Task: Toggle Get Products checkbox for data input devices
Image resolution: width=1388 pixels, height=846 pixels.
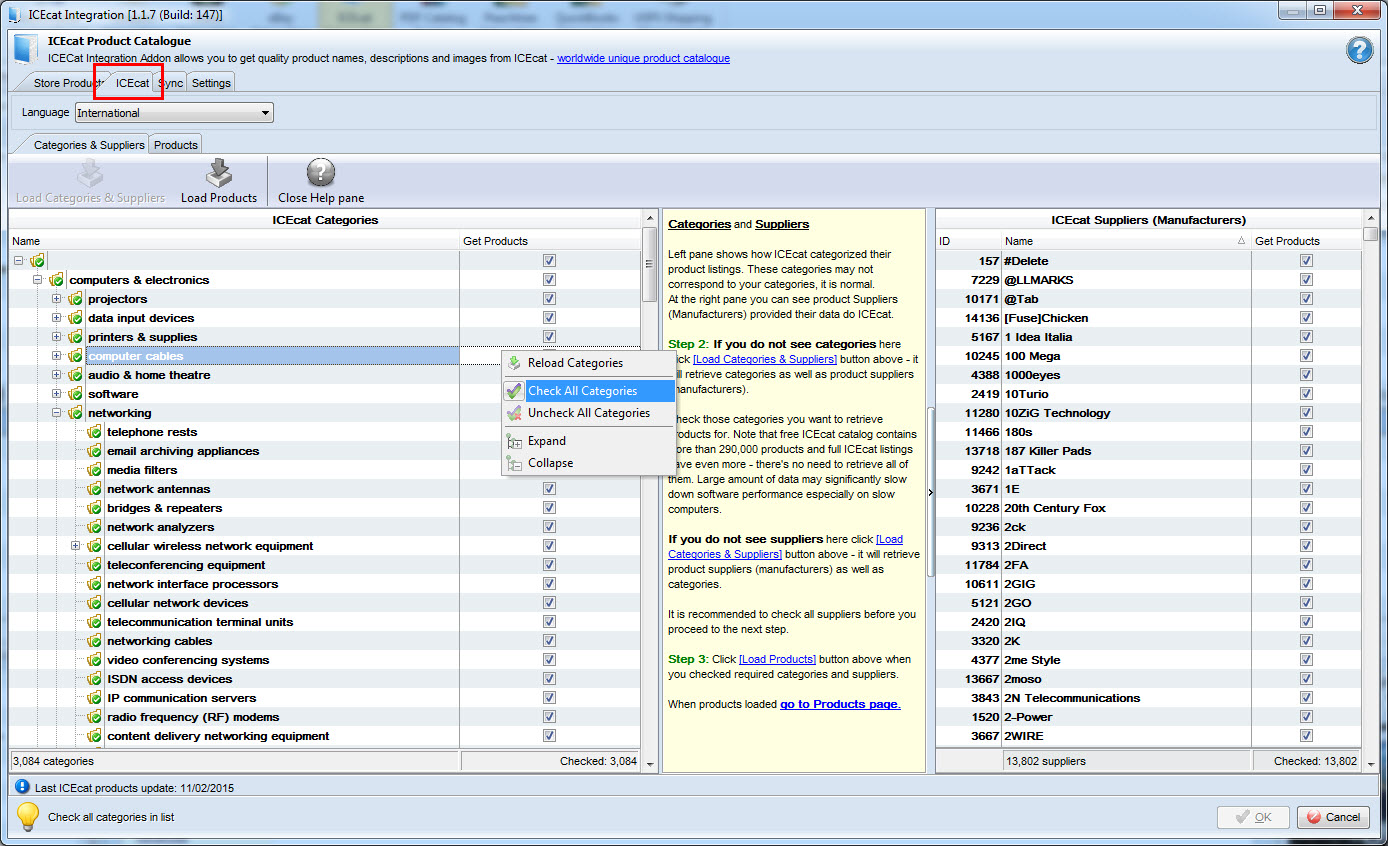Action: (x=549, y=318)
